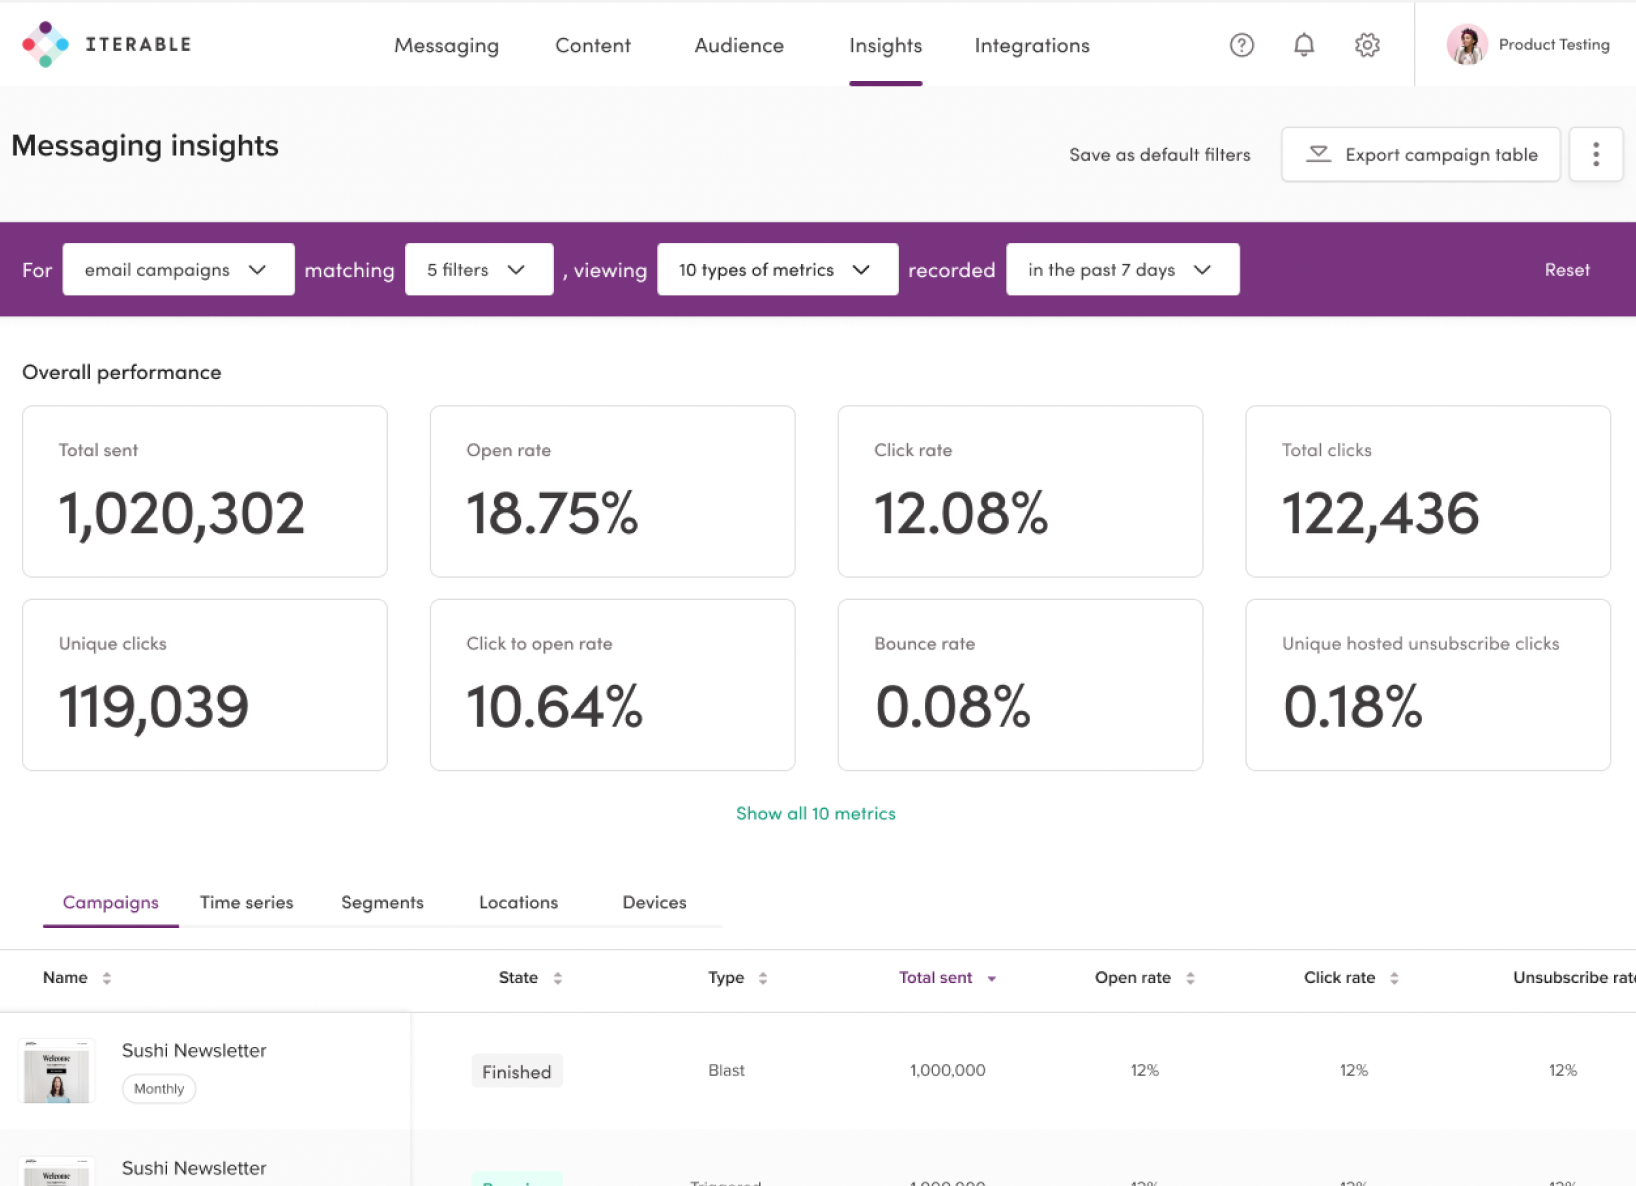Sort table by Type column arrows
Screen dimensions: 1636x1186
pyautogui.click(x=763, y=978)
